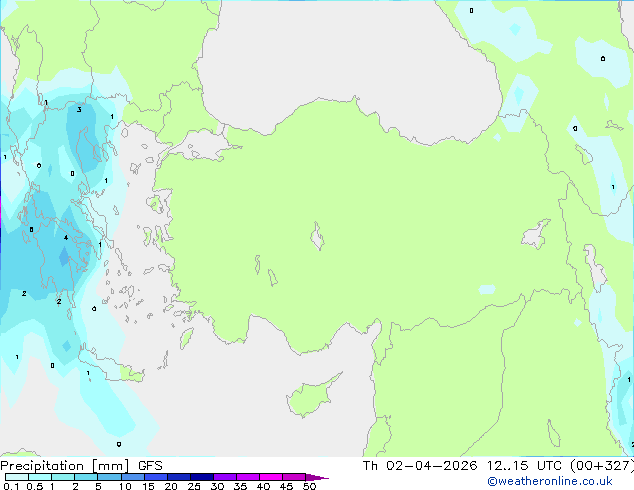The width and height of the screenshot is (634, 490).
Task: Click the 40–45 mm magenta legend swatch
Action: coord(271,477)
